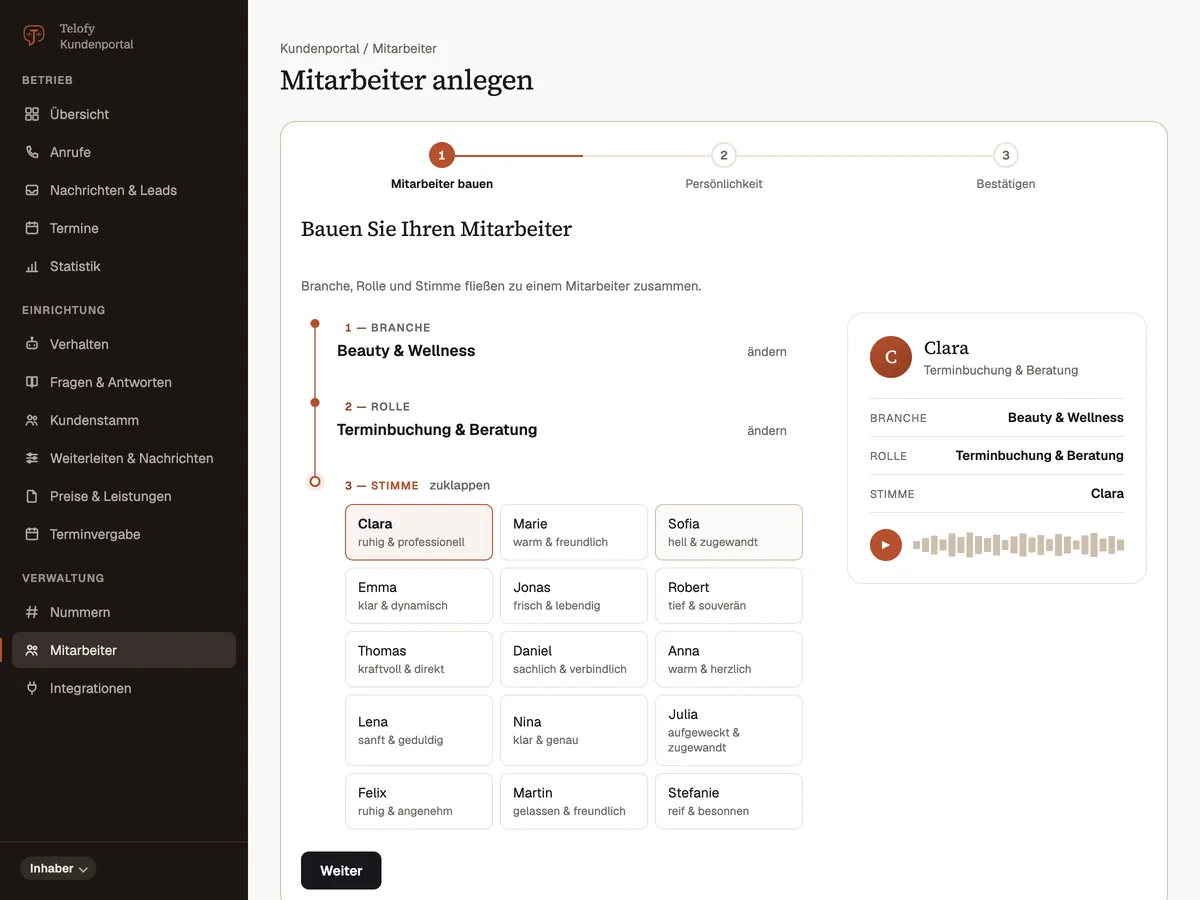Open Nummern via its hash icon
The image size is (1200, 900).
point(32,612)
